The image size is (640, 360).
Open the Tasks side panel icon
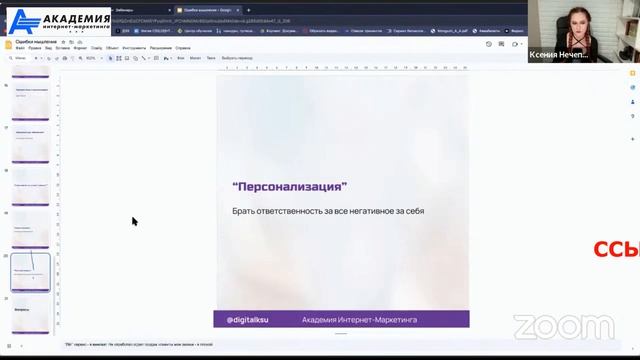[x=633, y=88]
